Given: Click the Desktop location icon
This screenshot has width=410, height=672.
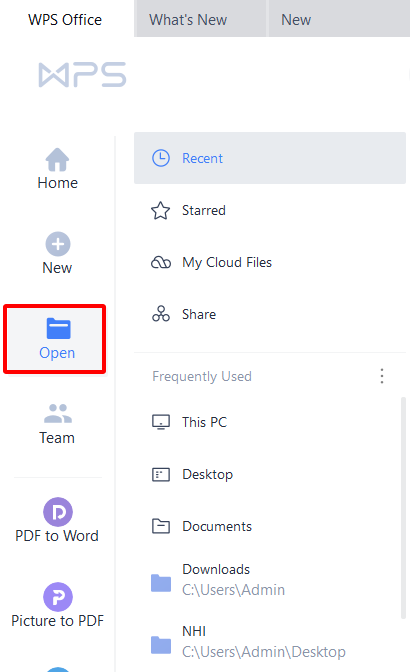Looking at the screenshot, I should [161, 474].
